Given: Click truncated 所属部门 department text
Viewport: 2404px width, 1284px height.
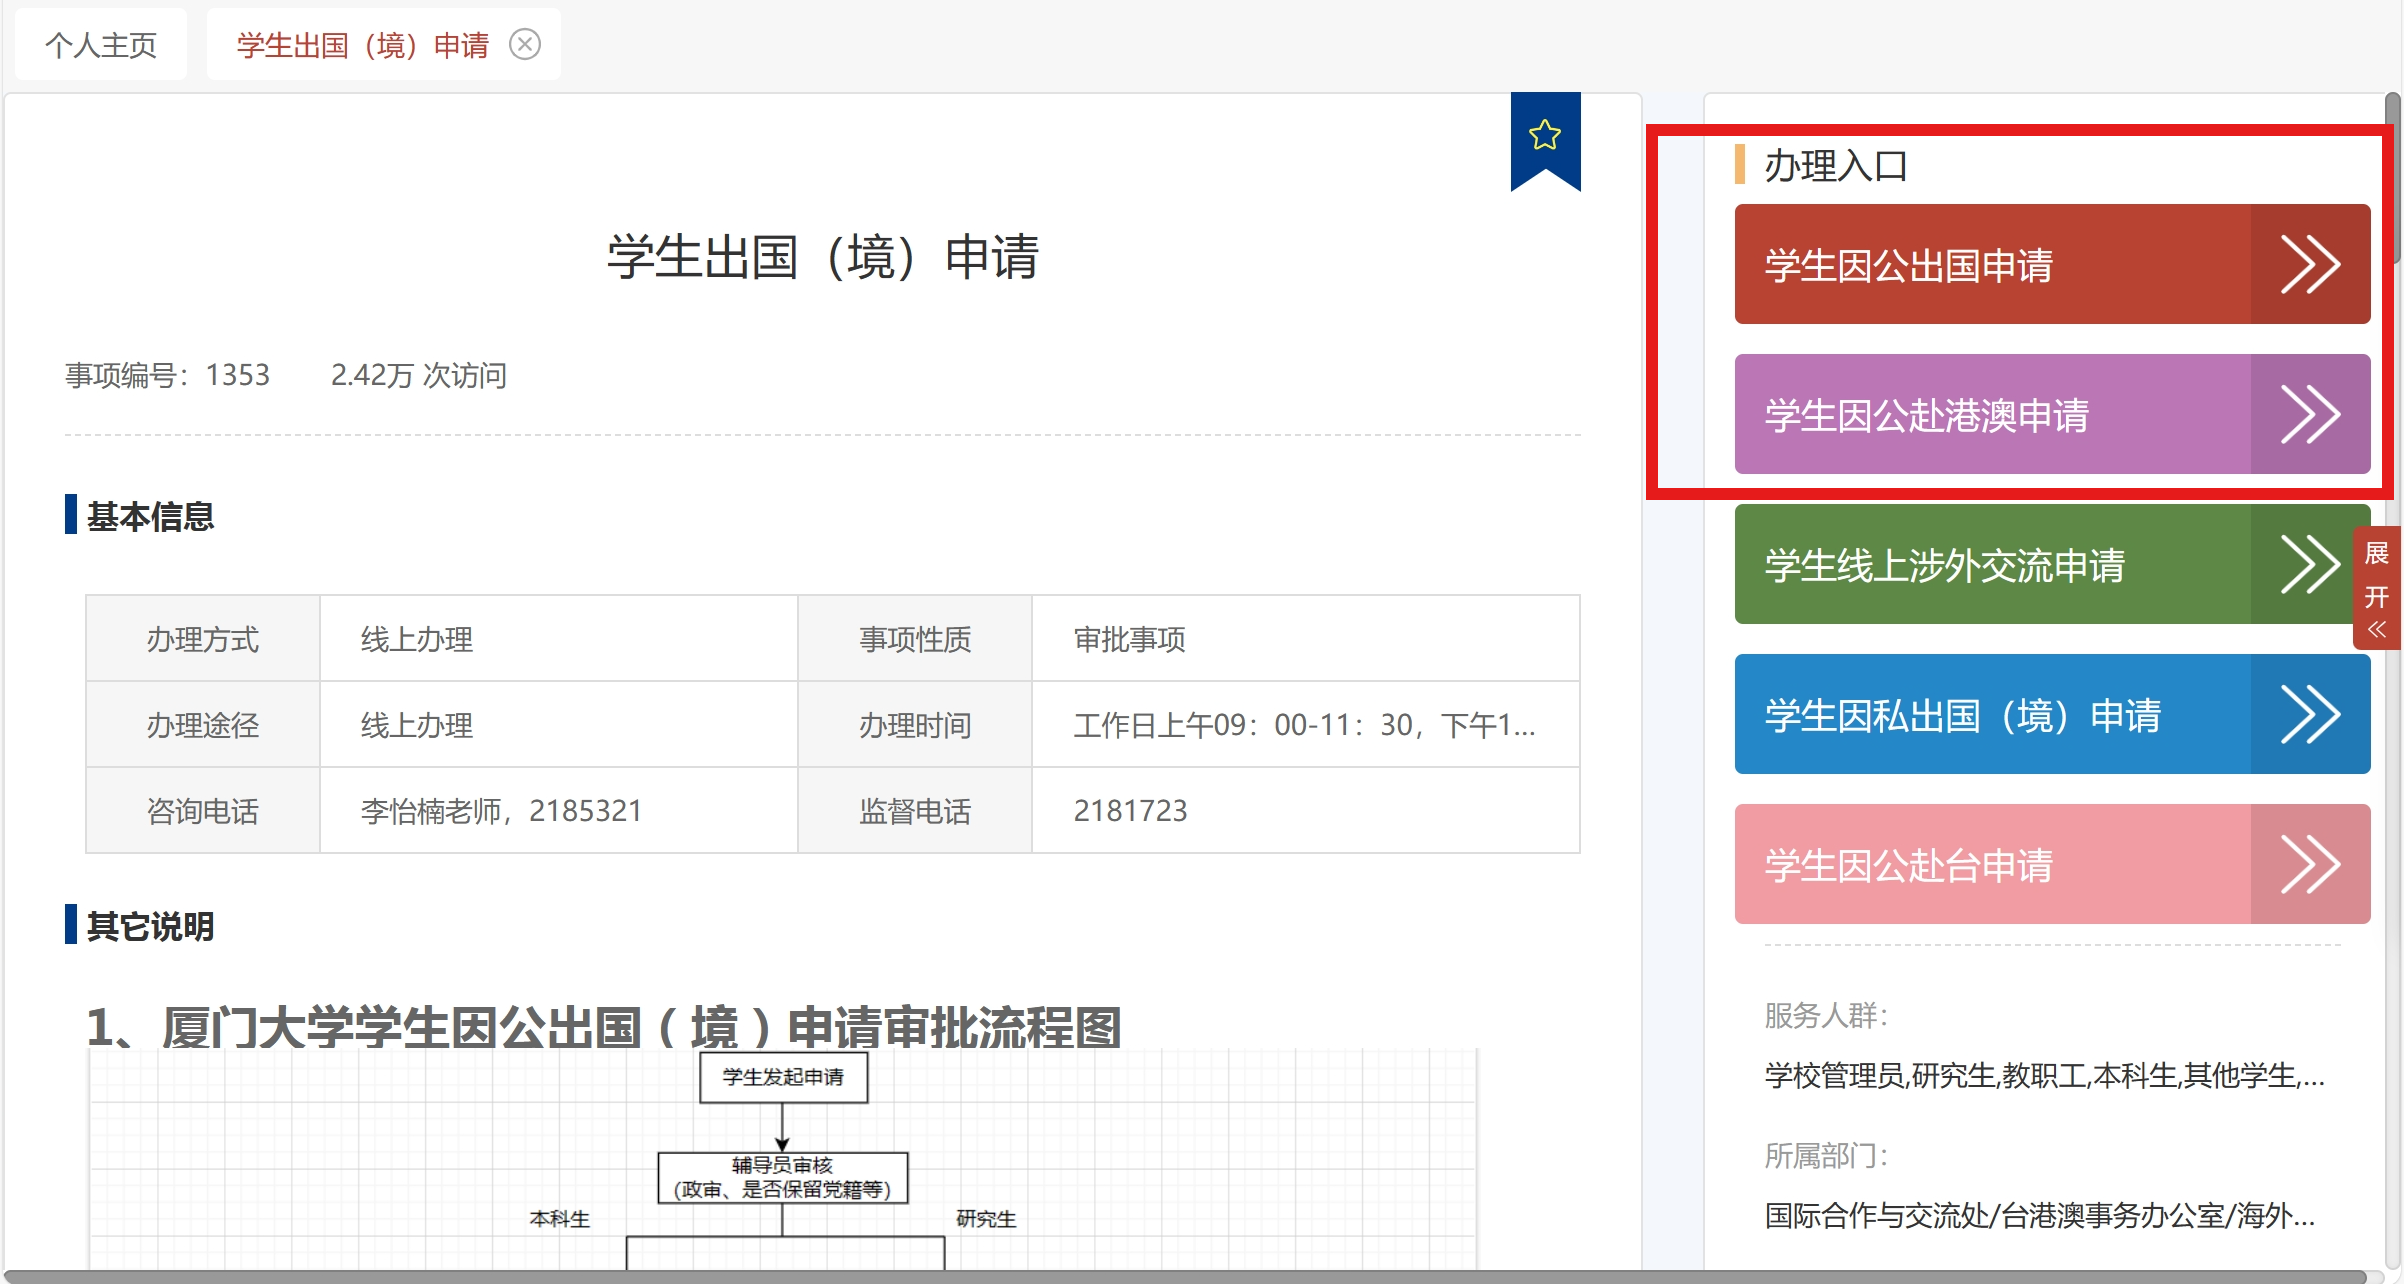Looking at the screenshot, I should coord(2038,1216).
